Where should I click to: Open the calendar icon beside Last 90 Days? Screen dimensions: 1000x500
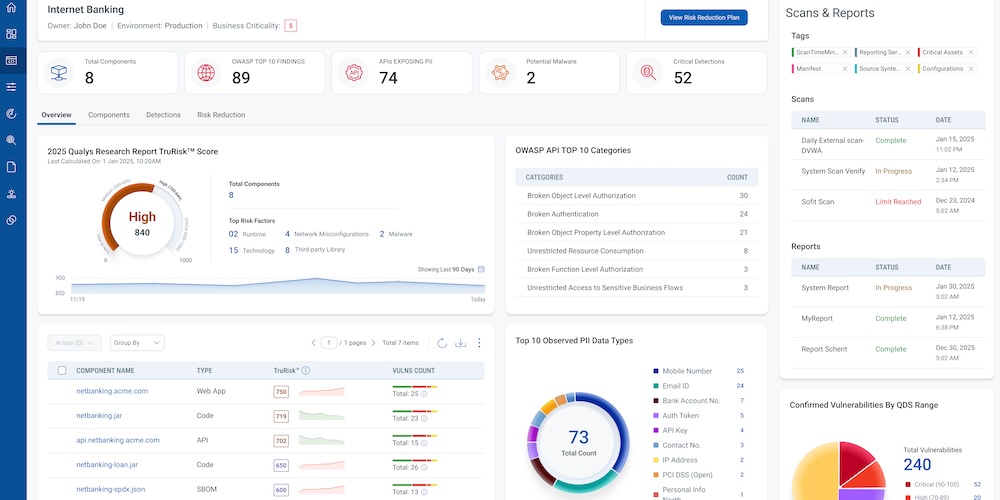pyautogui.click(x=482, y=269)
